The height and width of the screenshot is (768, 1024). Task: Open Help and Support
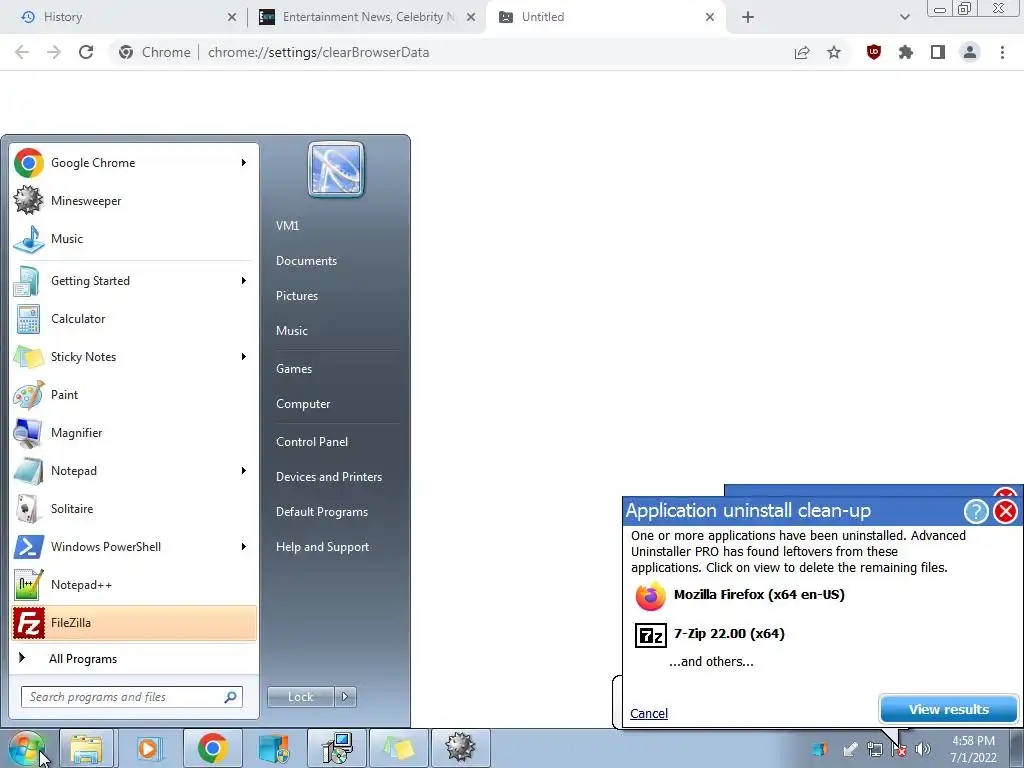pos(322,547)
